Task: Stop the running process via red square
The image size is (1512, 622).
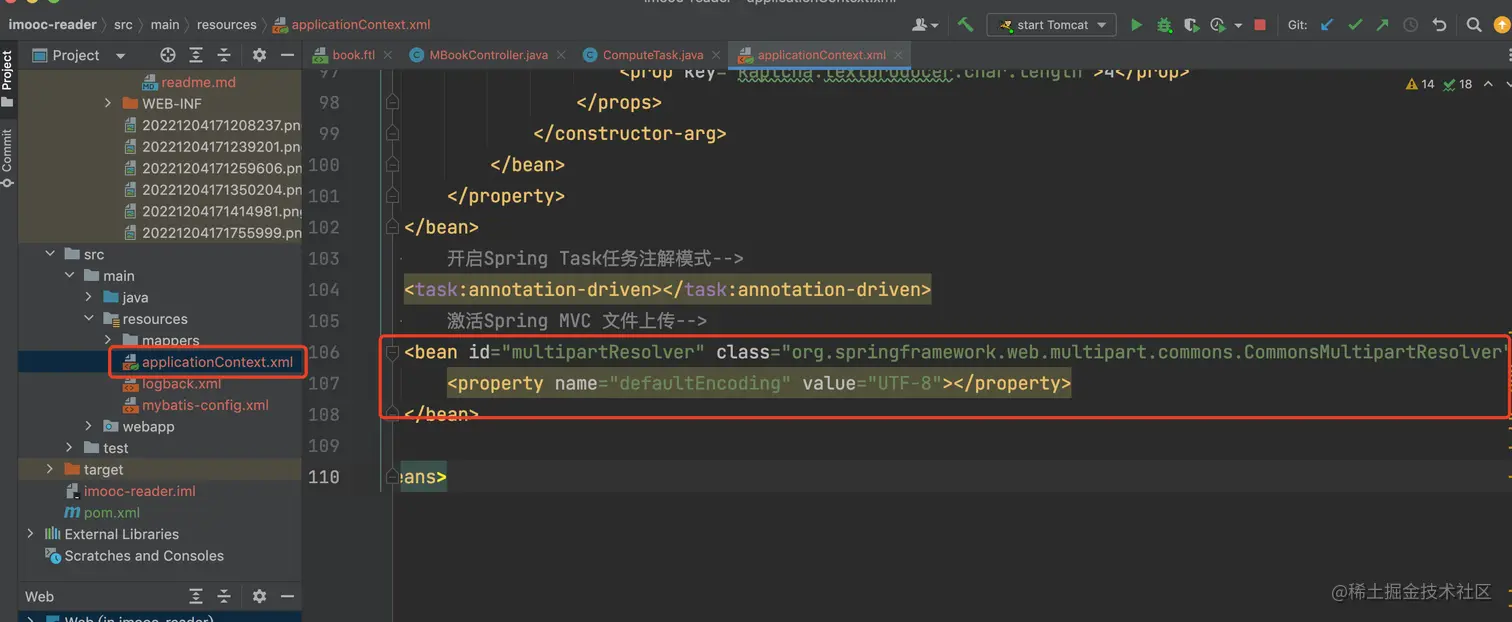Action: [x=1260, y=25]
